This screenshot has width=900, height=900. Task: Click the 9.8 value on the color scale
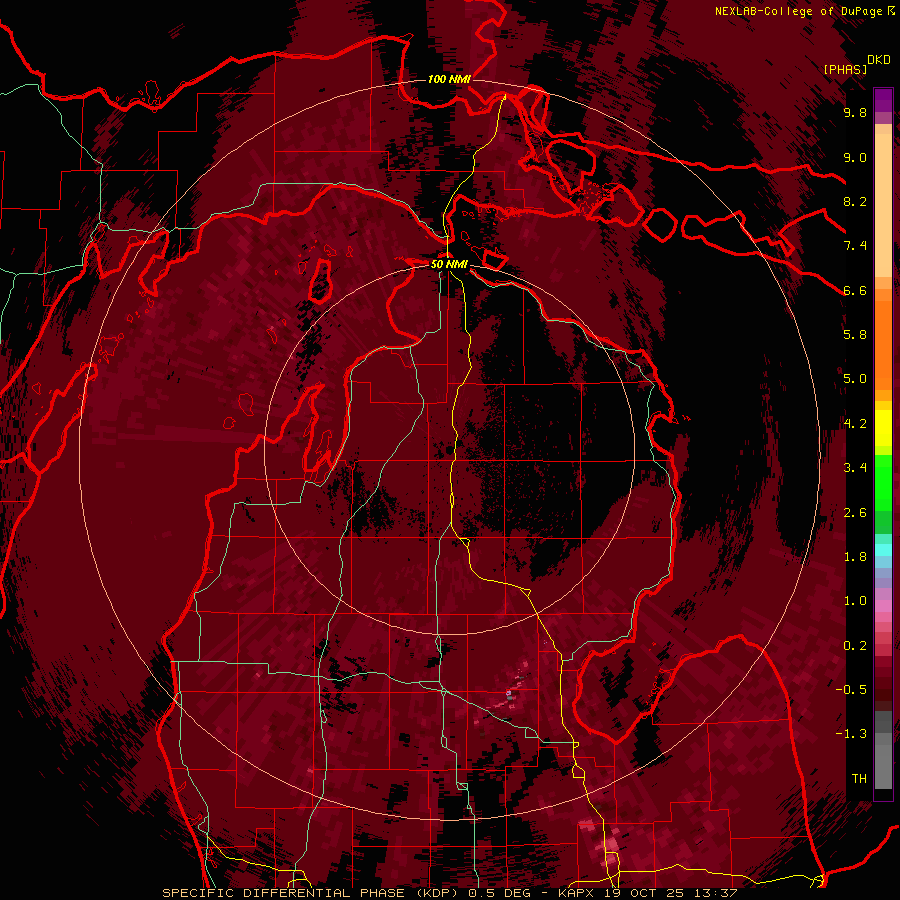(855, 112)
